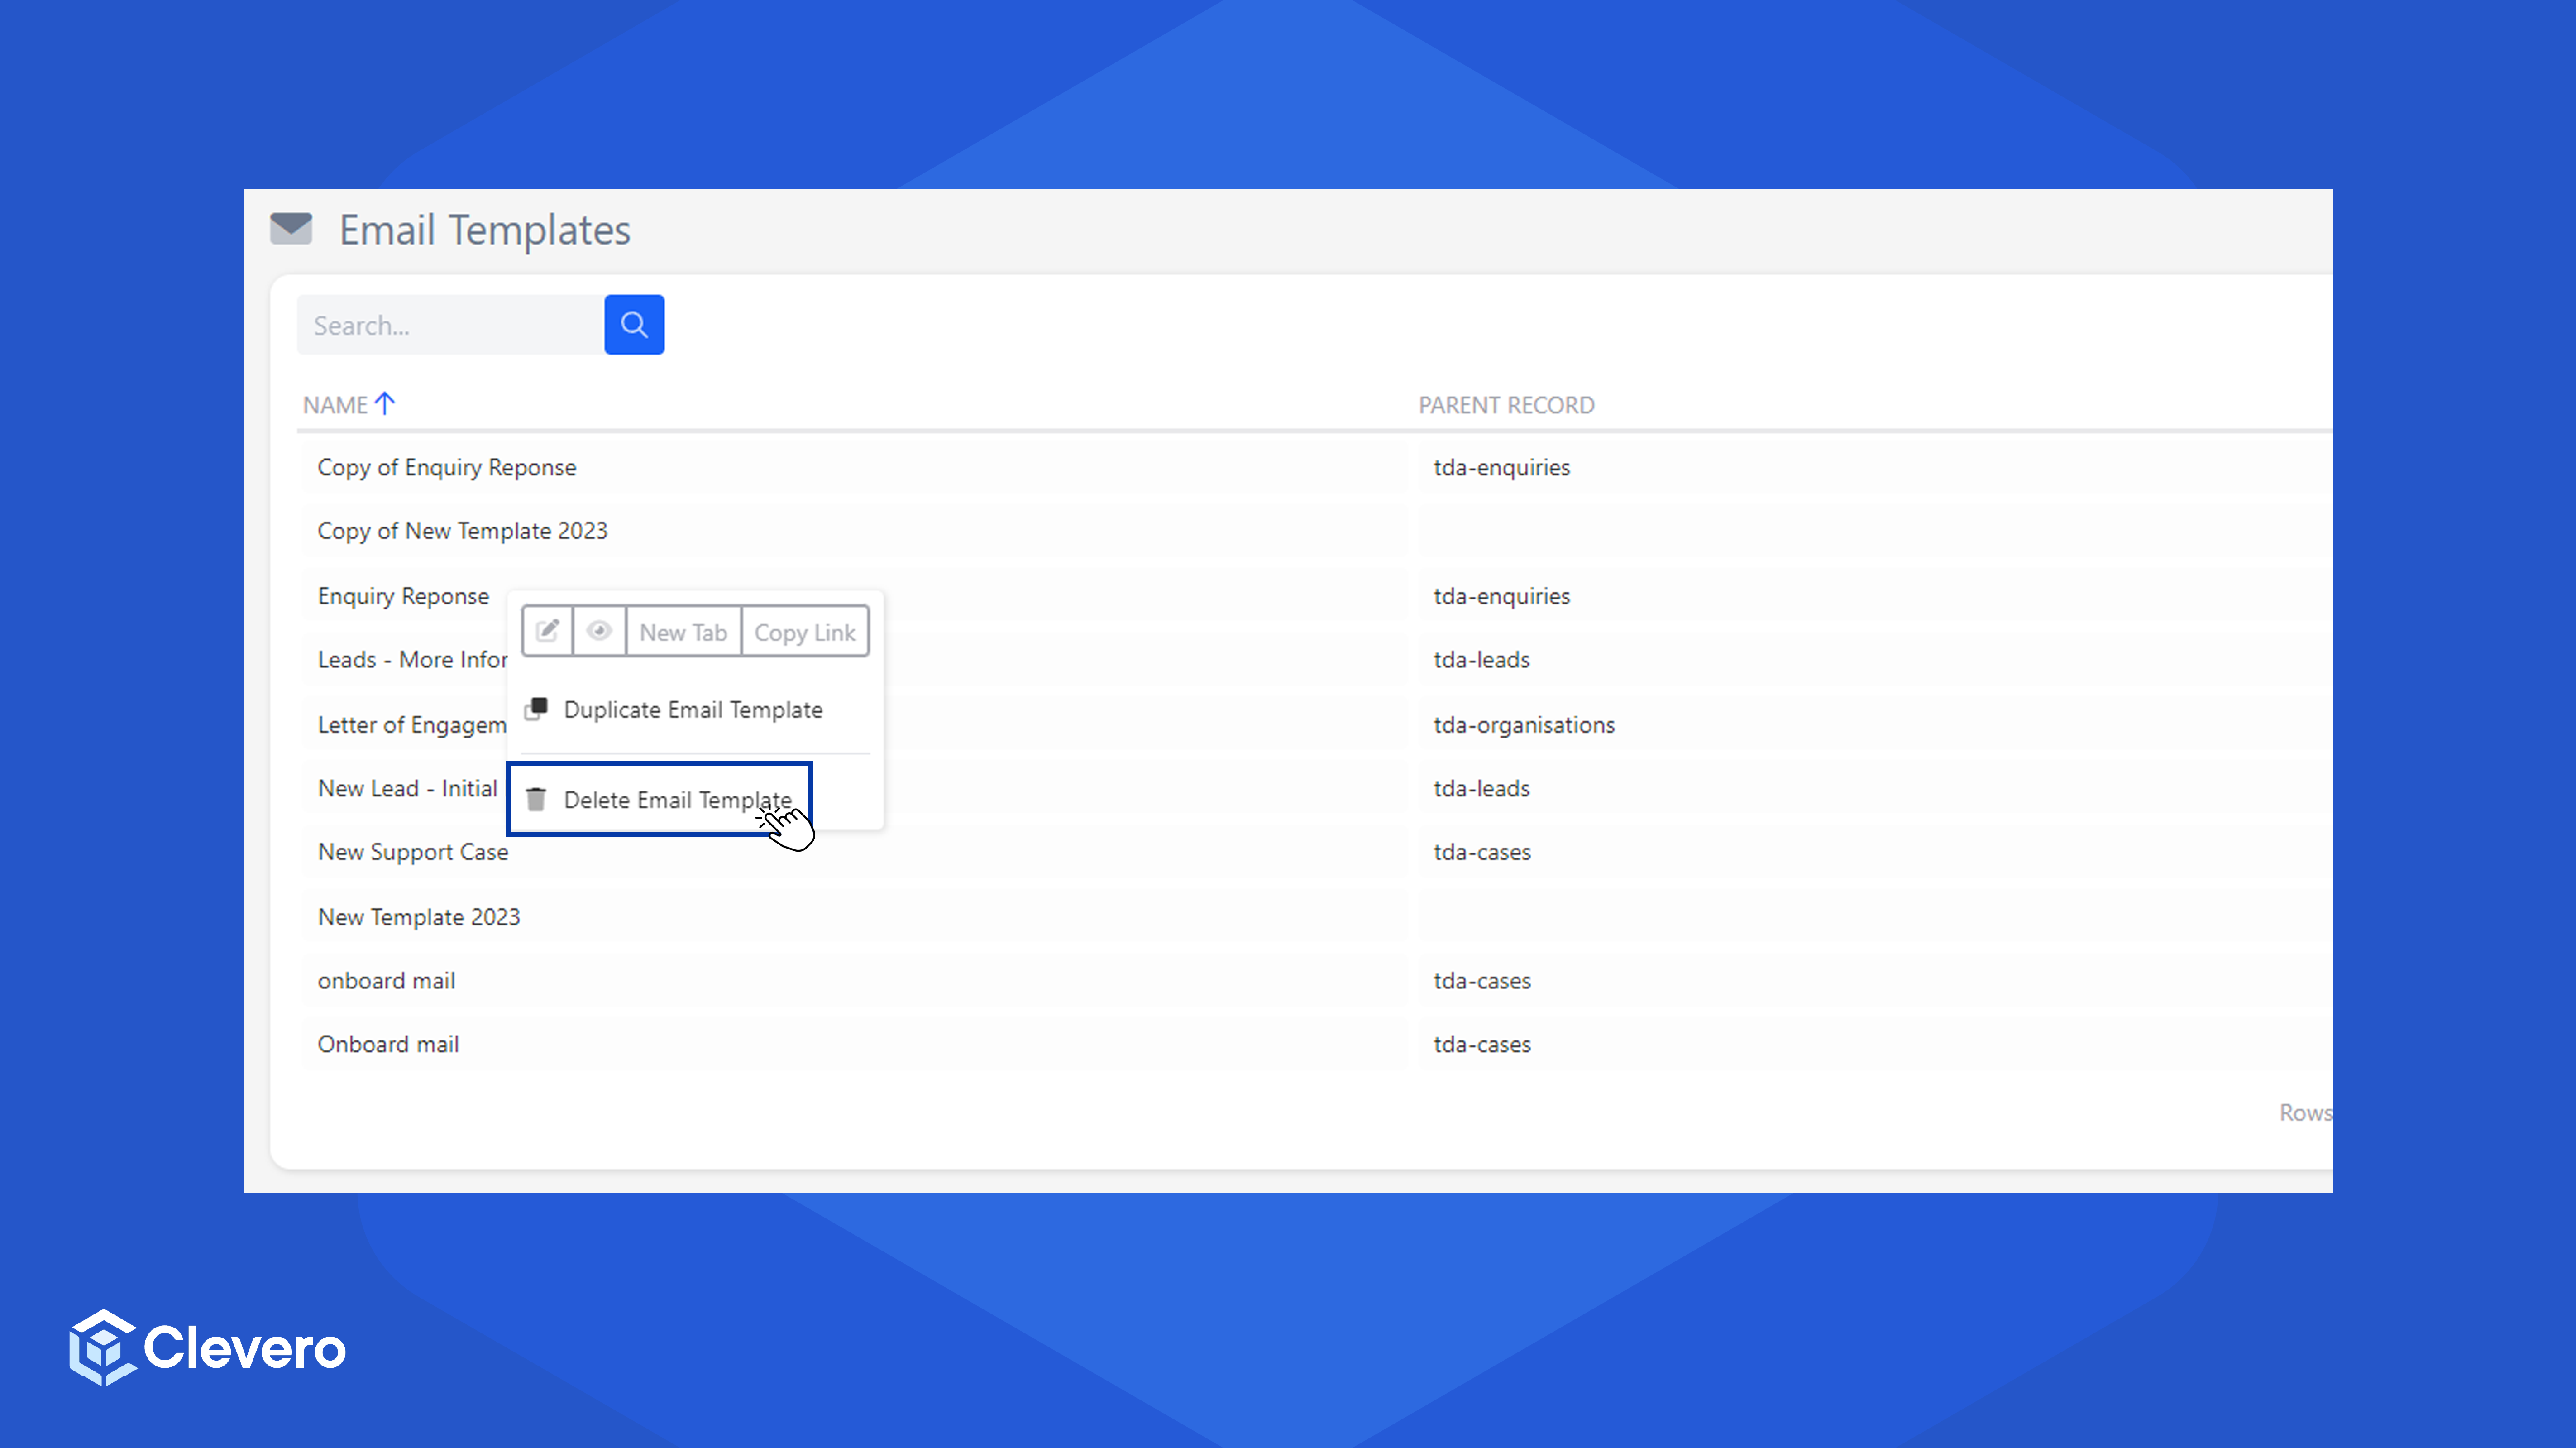Toggle sort arrow next to NAME
The height and width of the screenshot is (1448, 2576).
coord(385,404)
